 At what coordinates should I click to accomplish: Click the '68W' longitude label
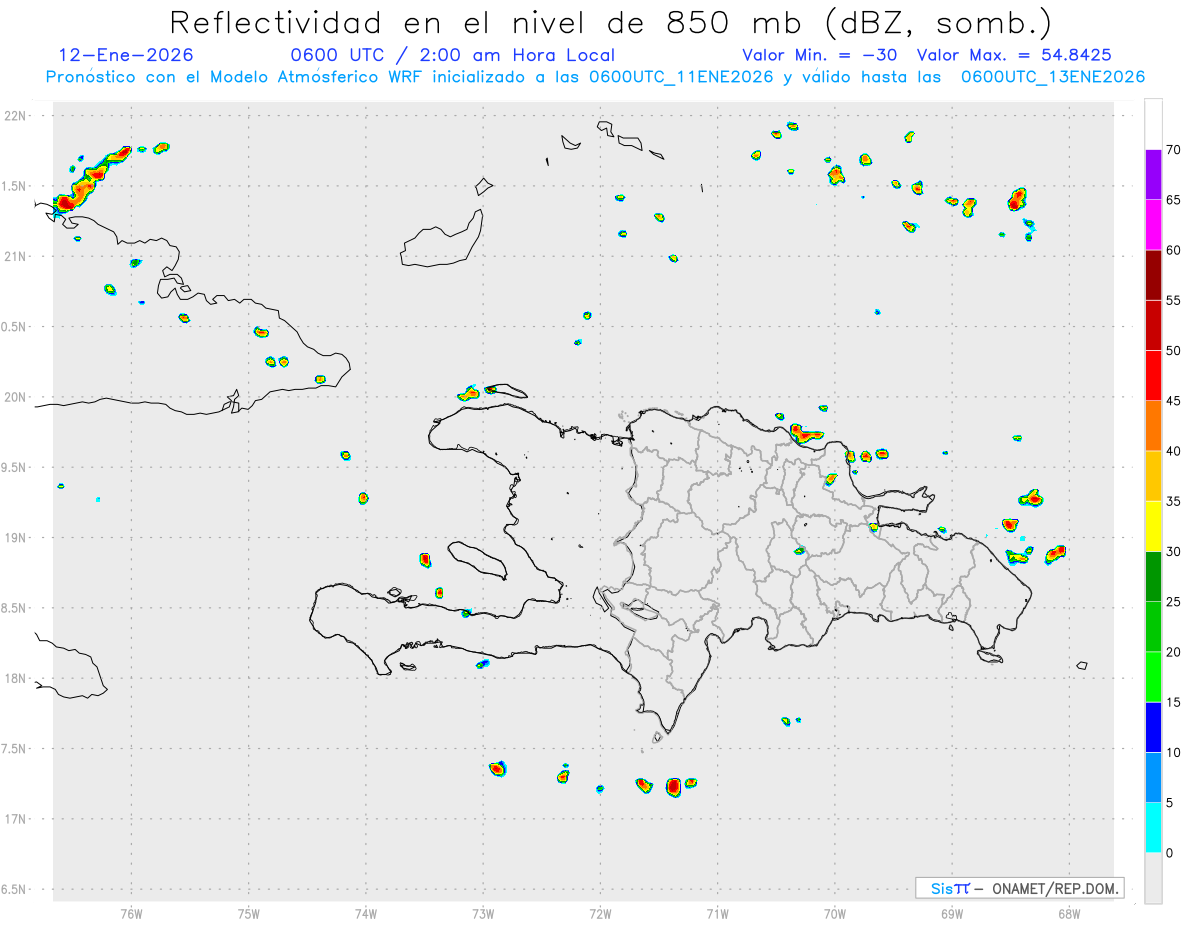coord(1069,912)
